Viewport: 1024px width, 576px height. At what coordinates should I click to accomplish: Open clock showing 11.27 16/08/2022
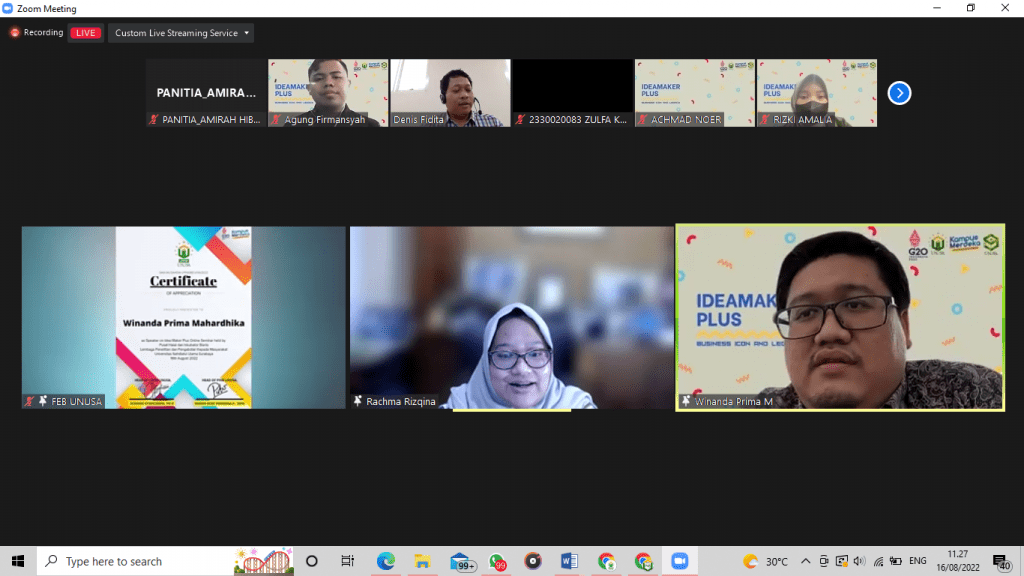coord(958,561)
